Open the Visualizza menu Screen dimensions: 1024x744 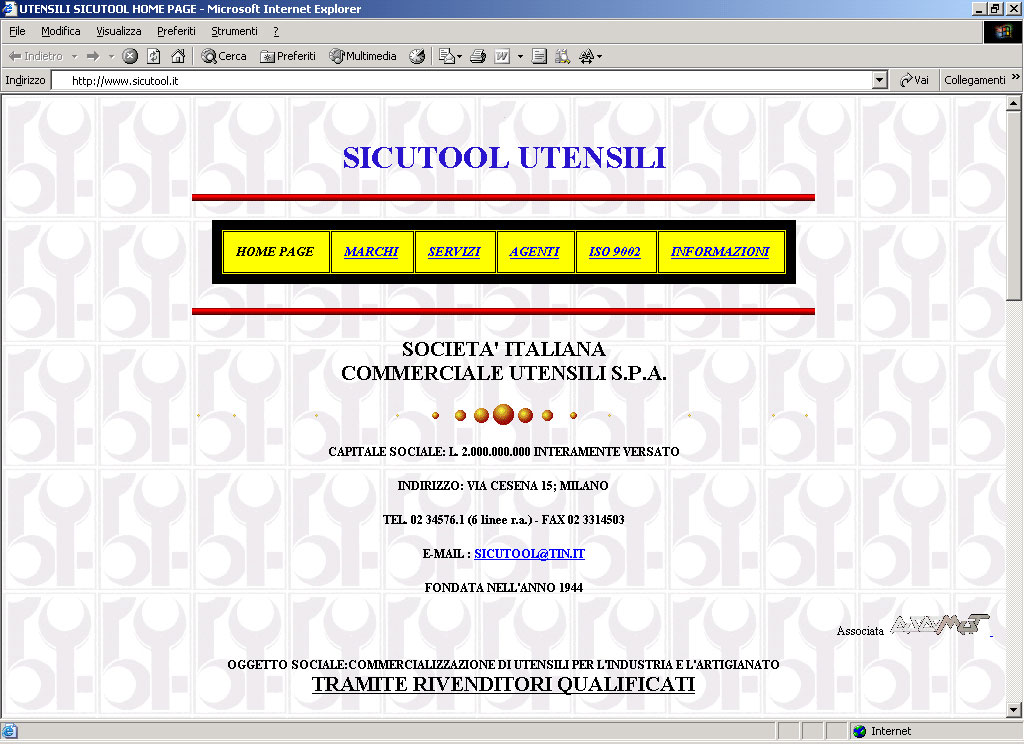point(119,31)
